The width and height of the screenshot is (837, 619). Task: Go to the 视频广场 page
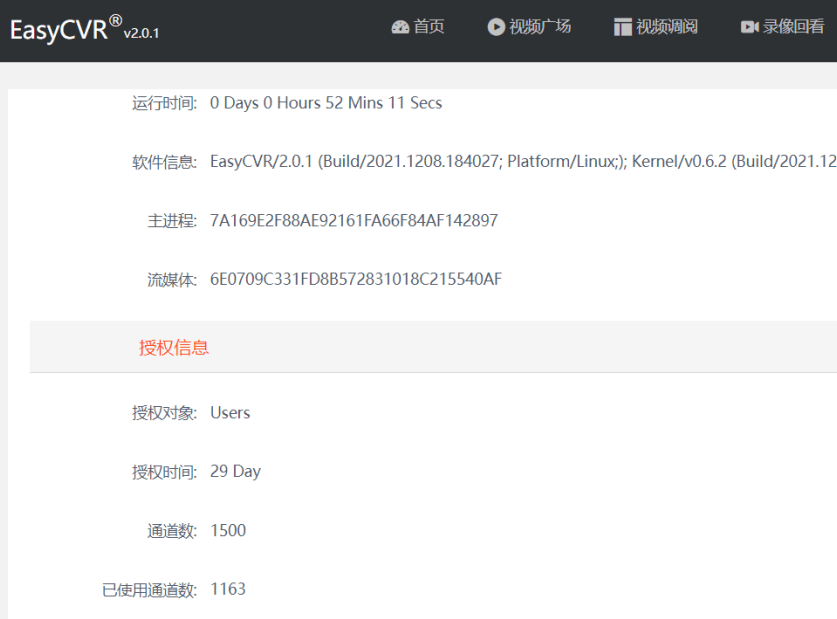(x=540, y=27)
